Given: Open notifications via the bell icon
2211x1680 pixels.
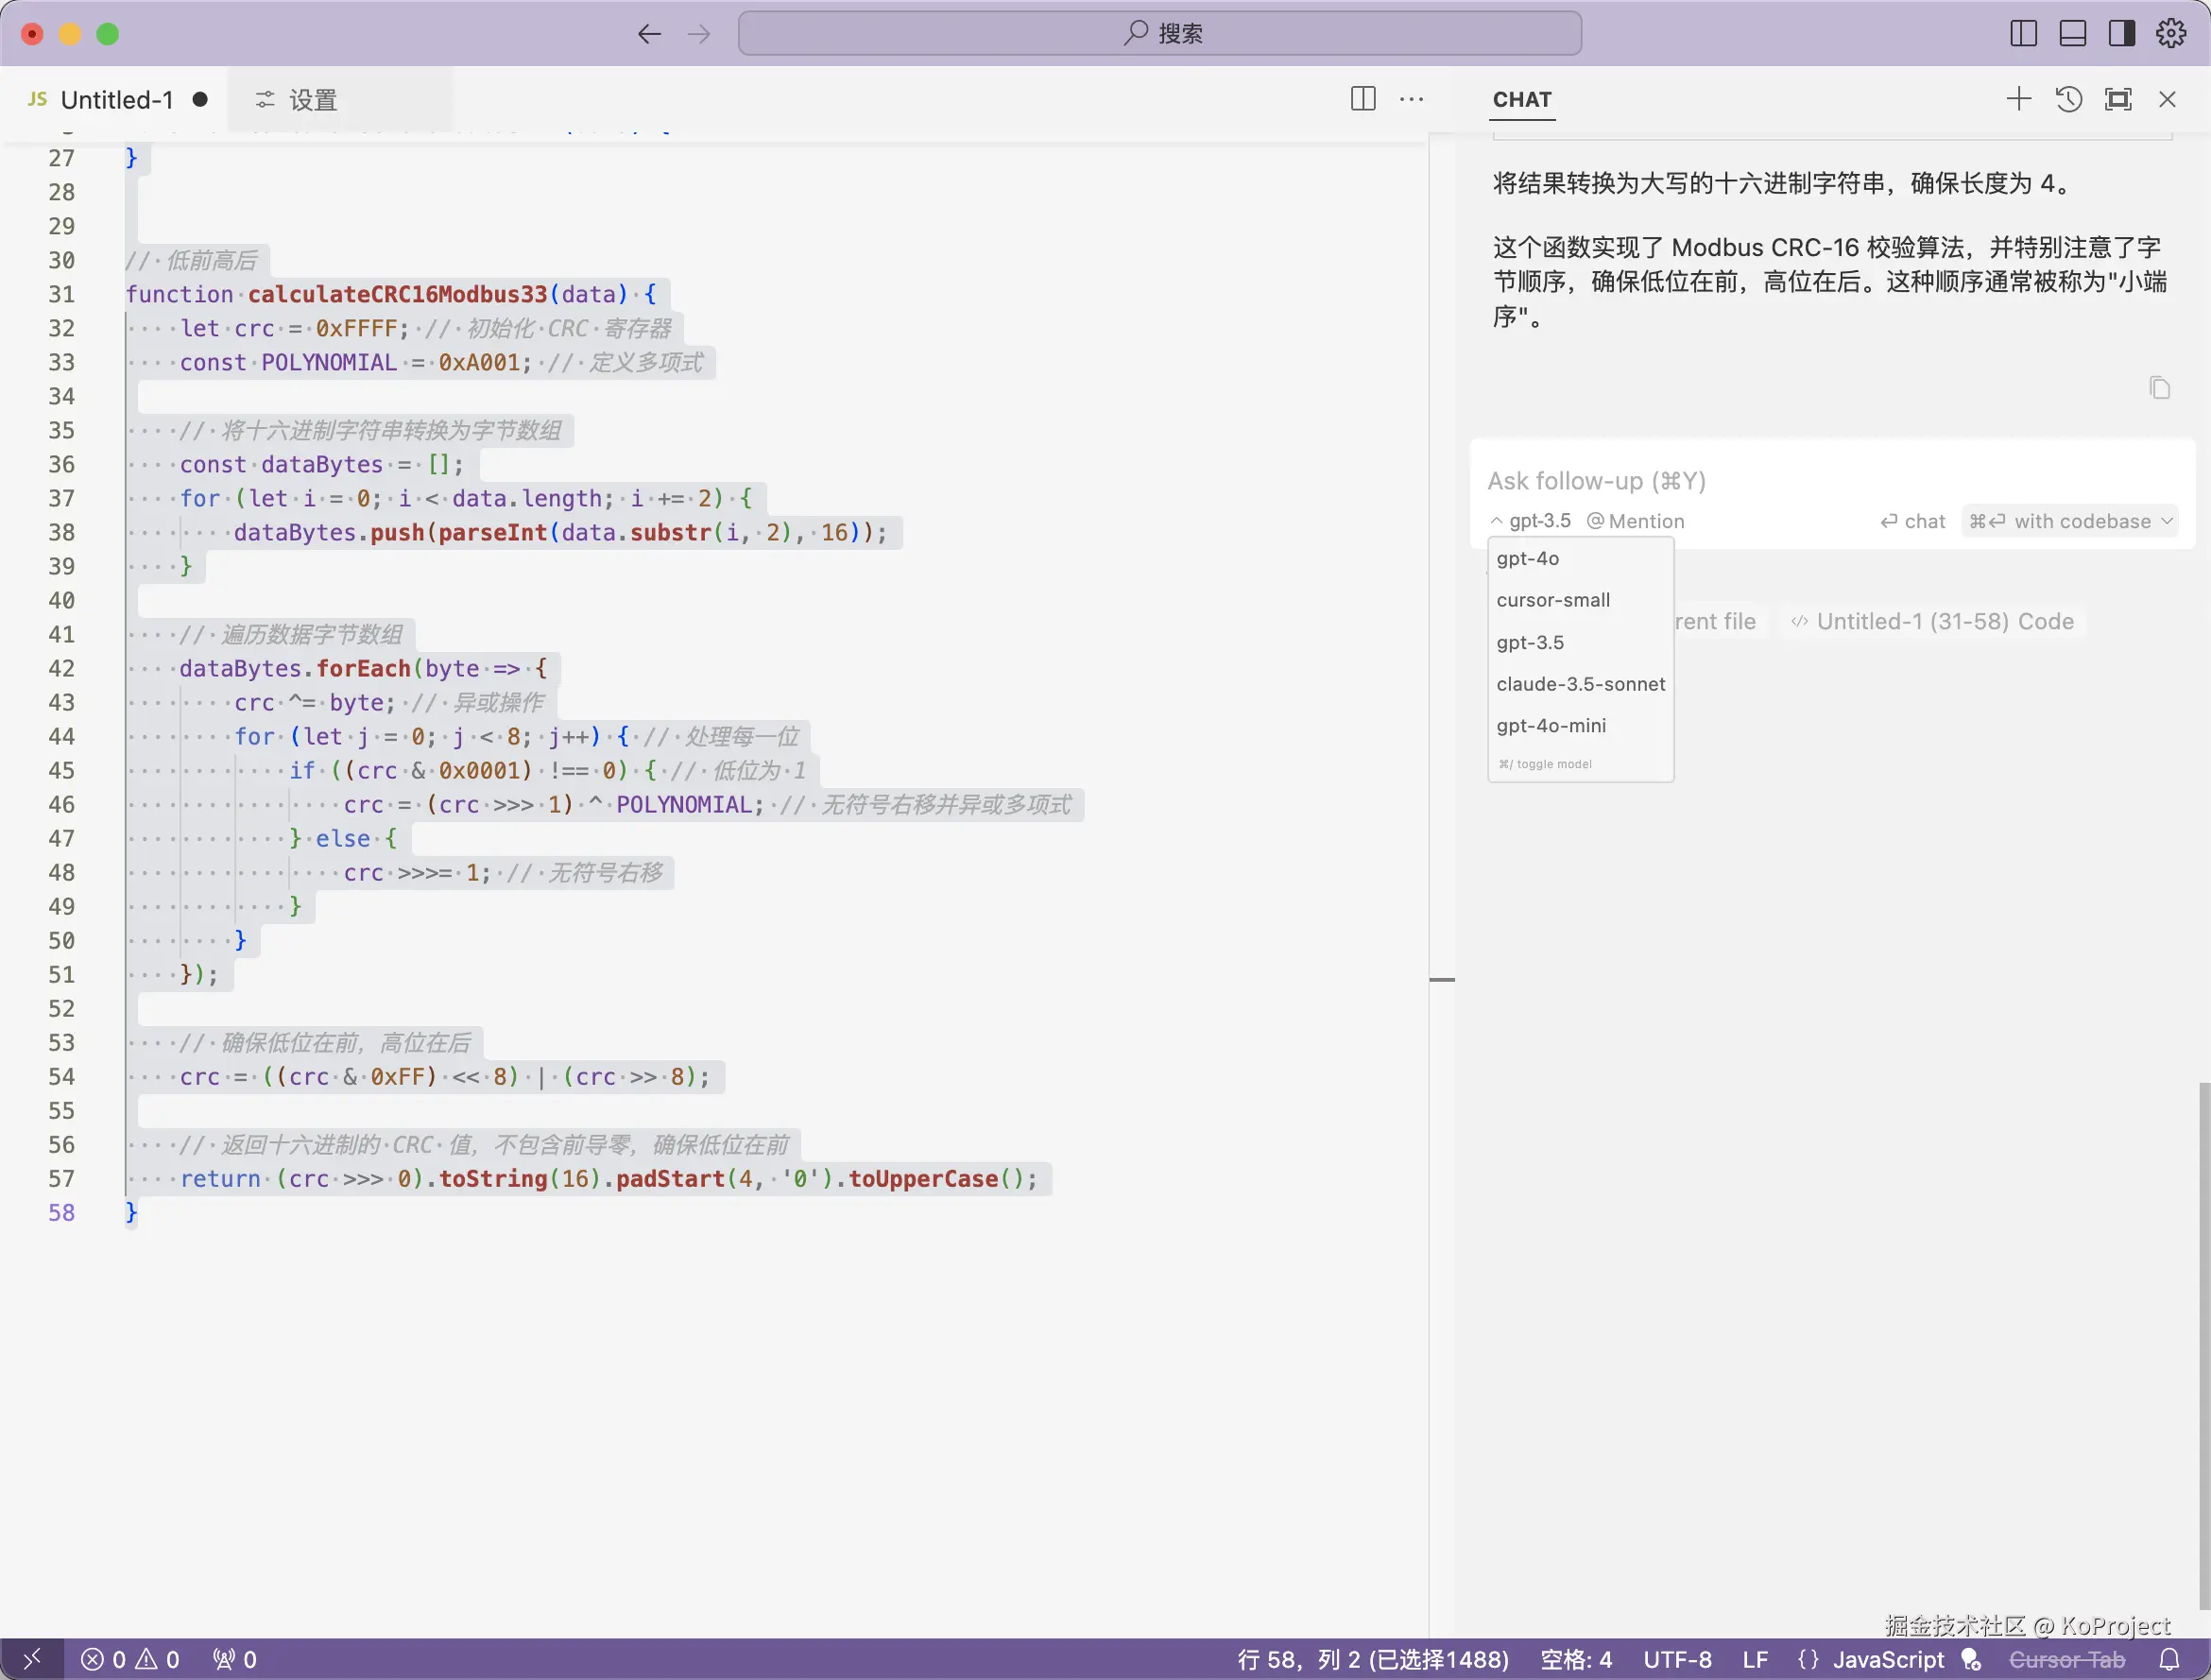Looking at the screenshot, I should (x=2167, y=1659).
